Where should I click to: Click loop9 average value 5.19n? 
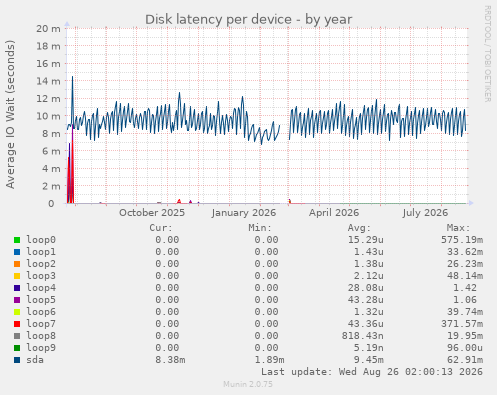click(x=369, y=348)
